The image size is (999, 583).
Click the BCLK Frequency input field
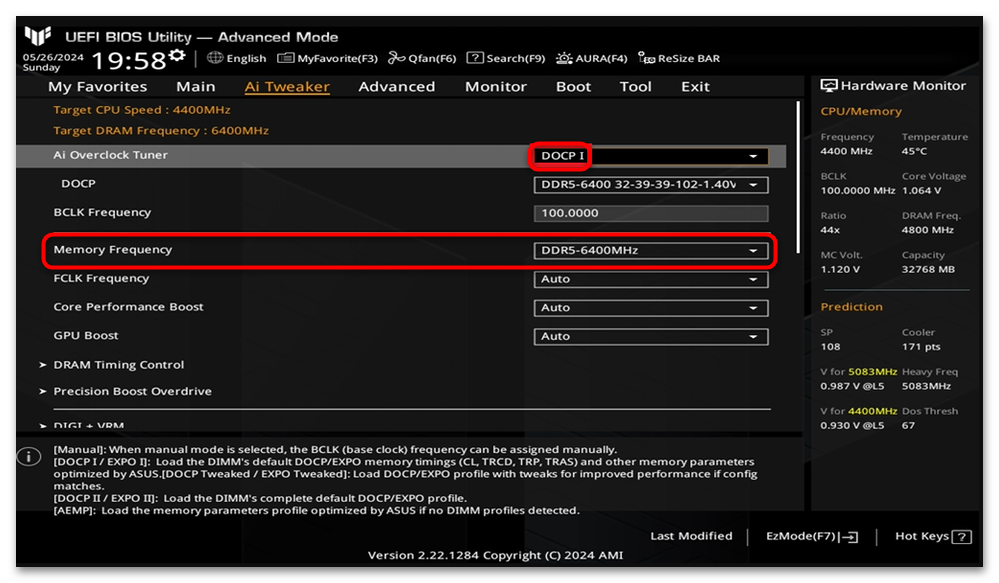coord(650,214)
